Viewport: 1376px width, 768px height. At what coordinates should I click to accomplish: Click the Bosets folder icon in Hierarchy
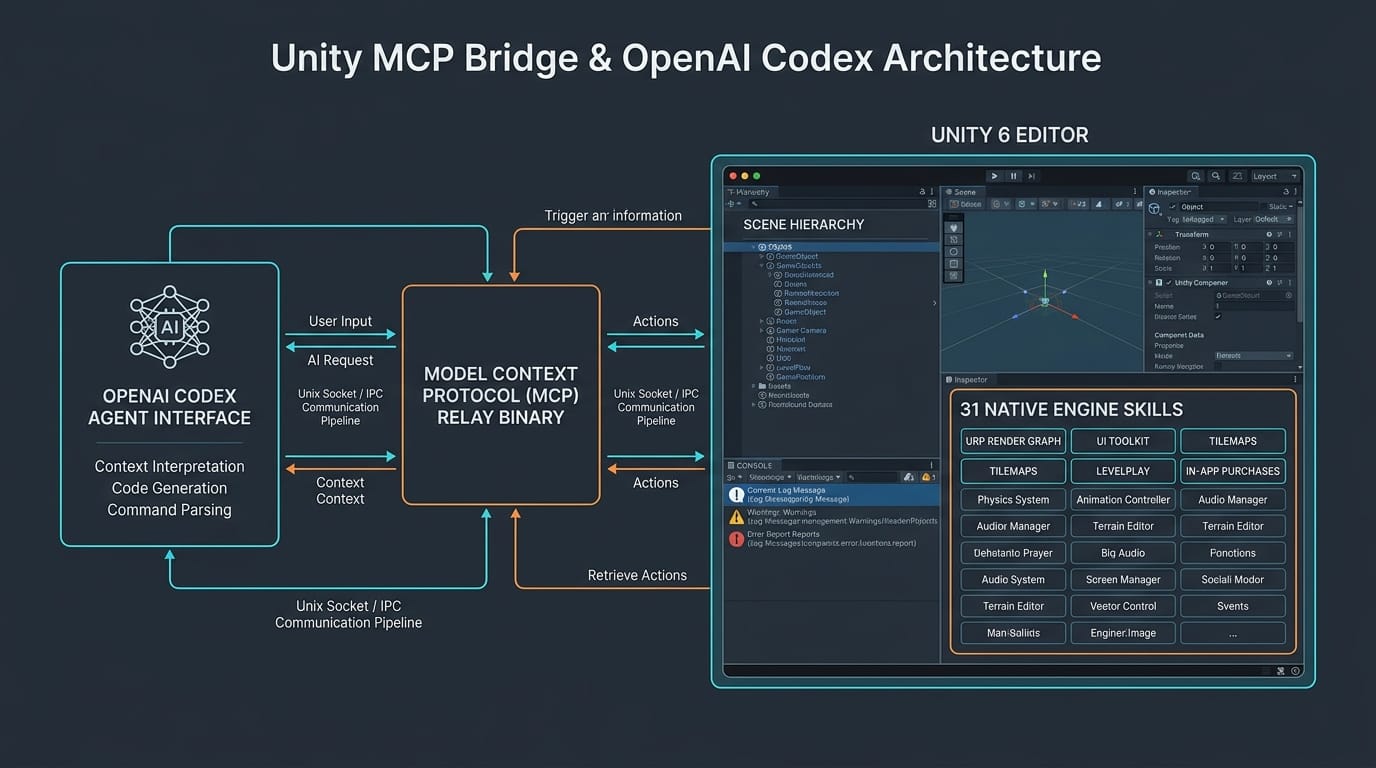click(x=762, y=386)
